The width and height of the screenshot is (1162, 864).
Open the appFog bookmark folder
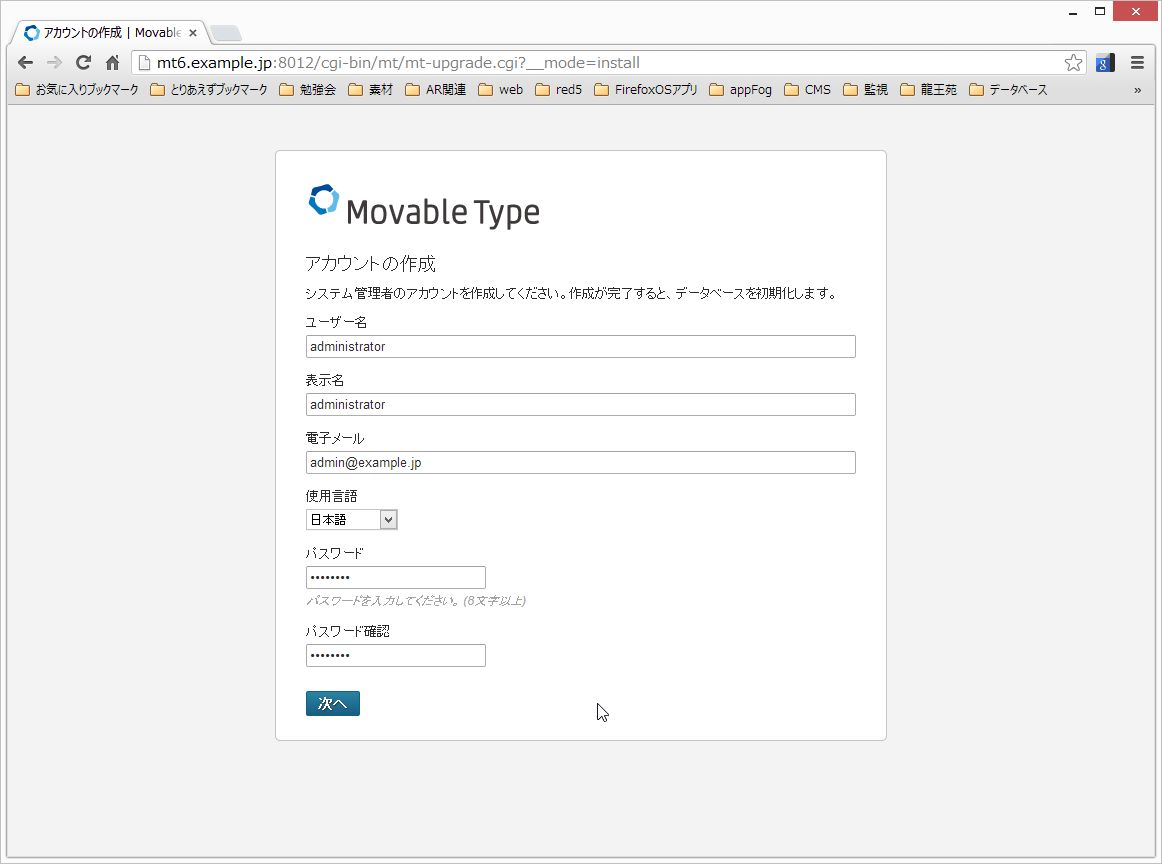point(740,90)
